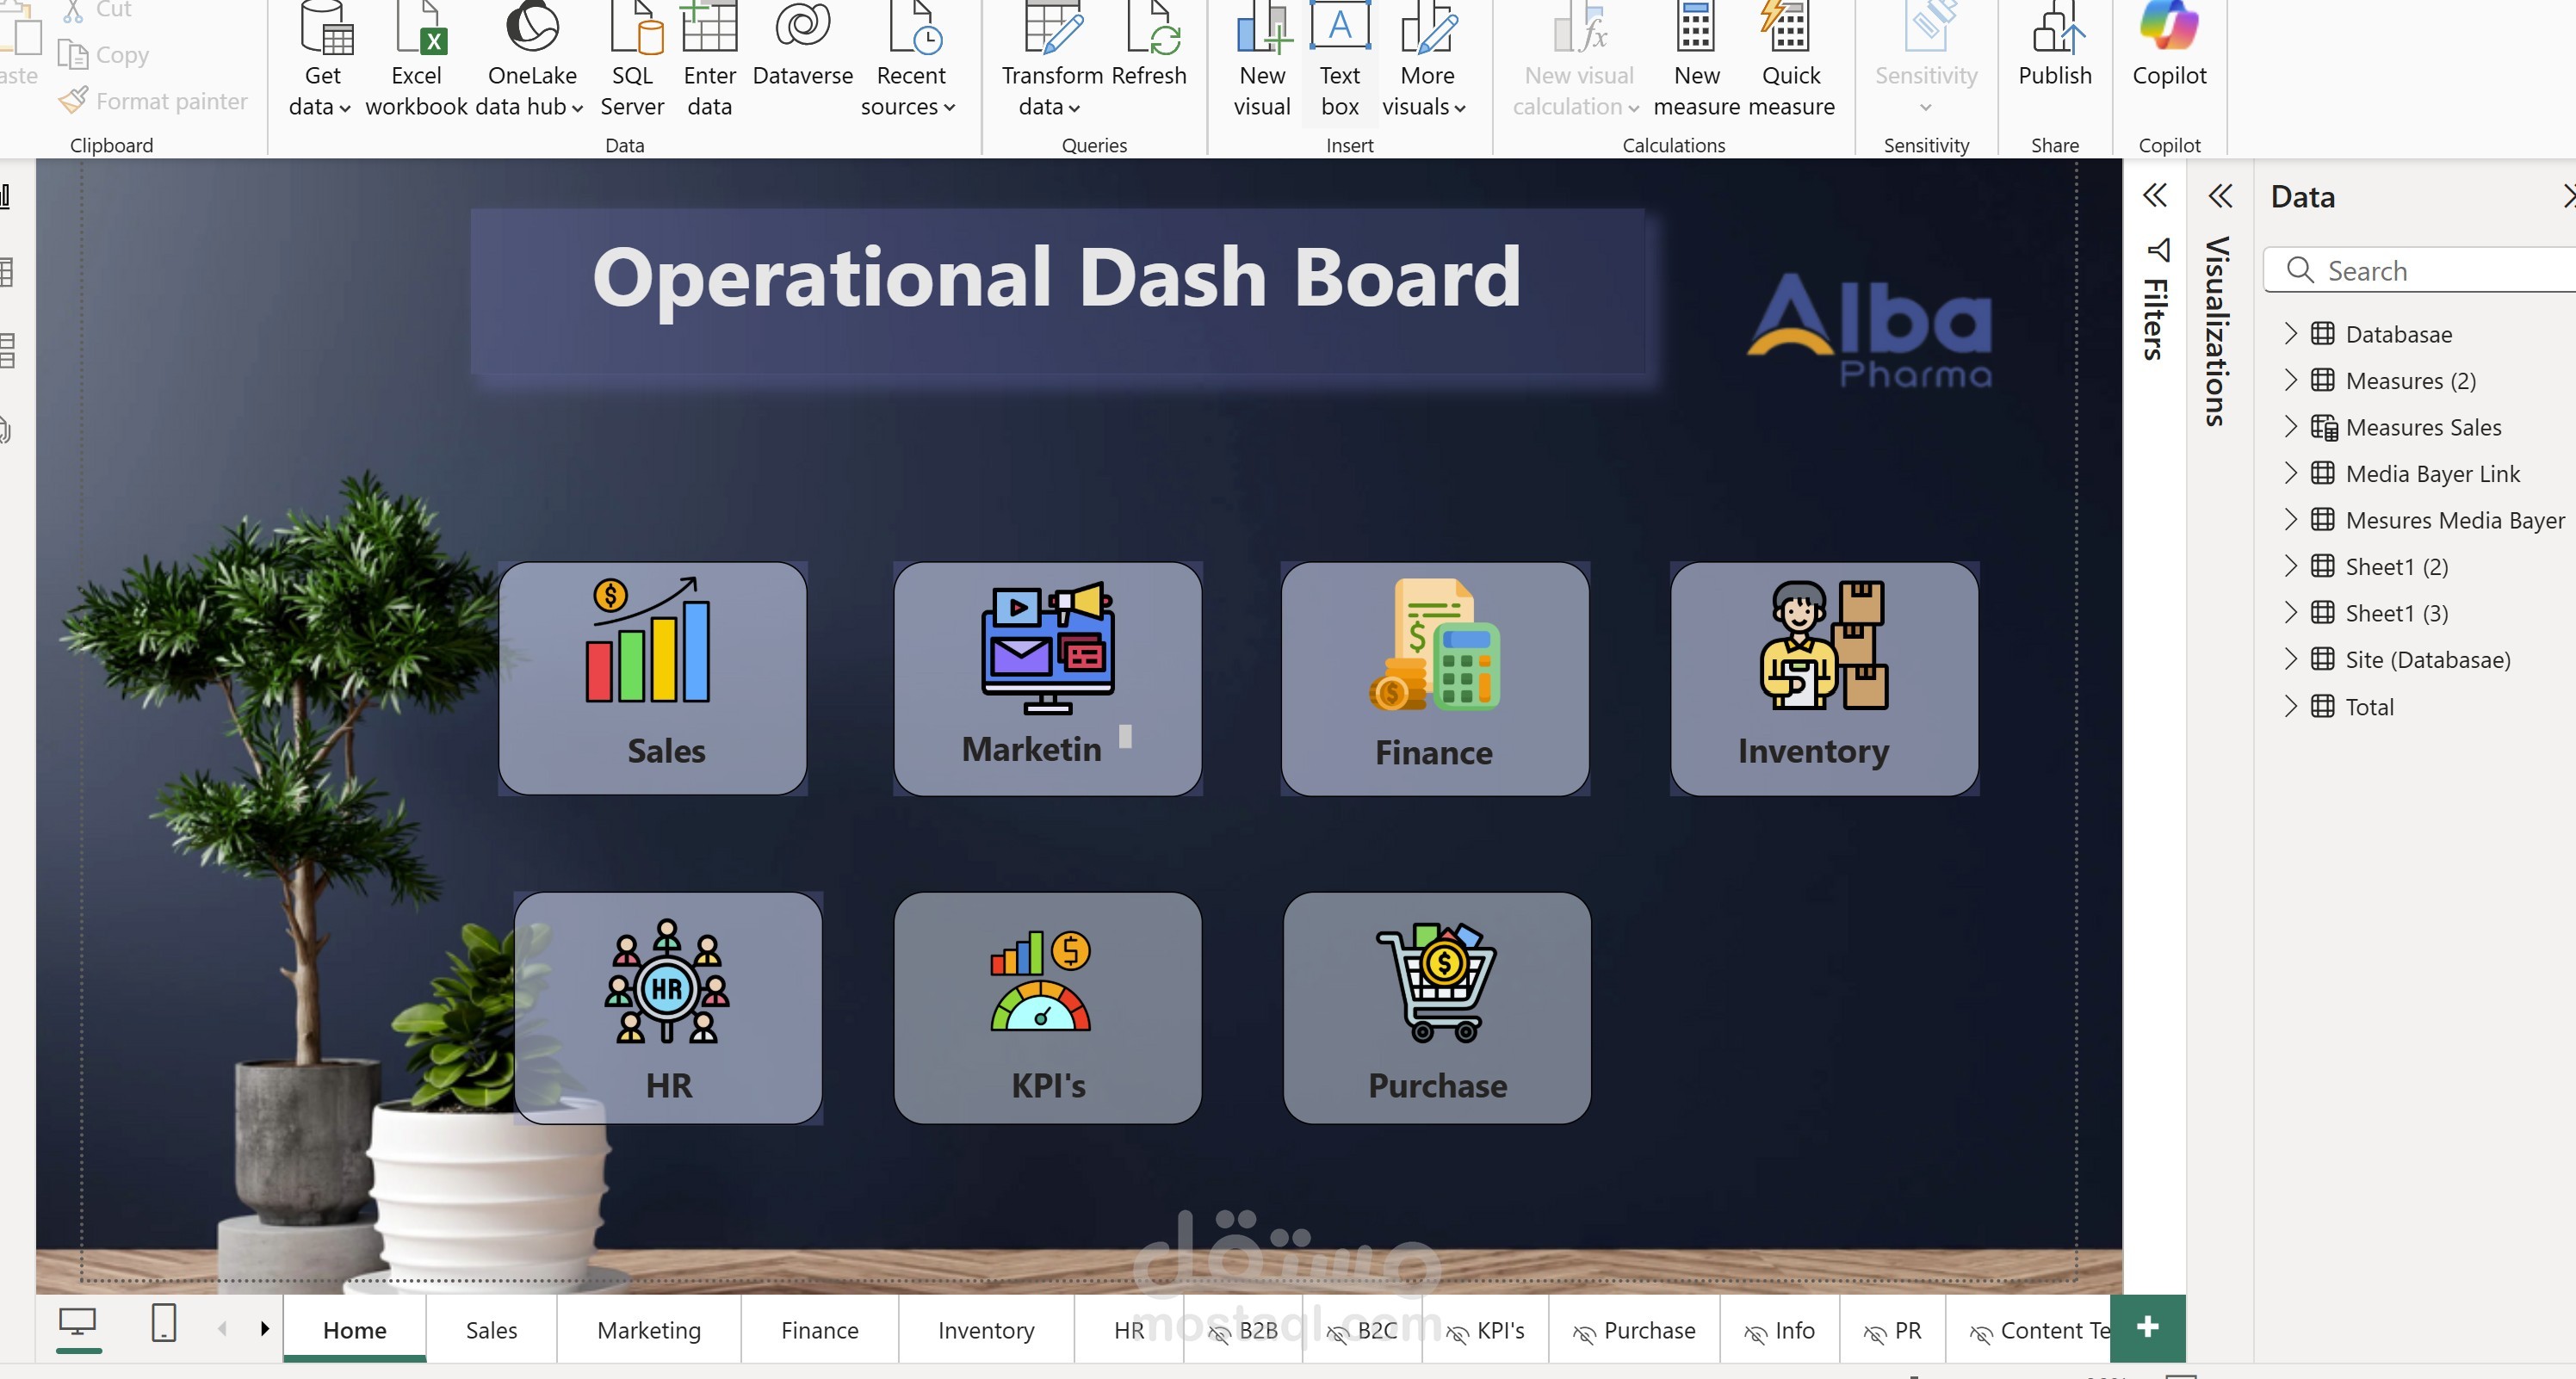Open the hidden KPI's page tab
Screen dimensions: 2576x1379
coord(1485,1329)
